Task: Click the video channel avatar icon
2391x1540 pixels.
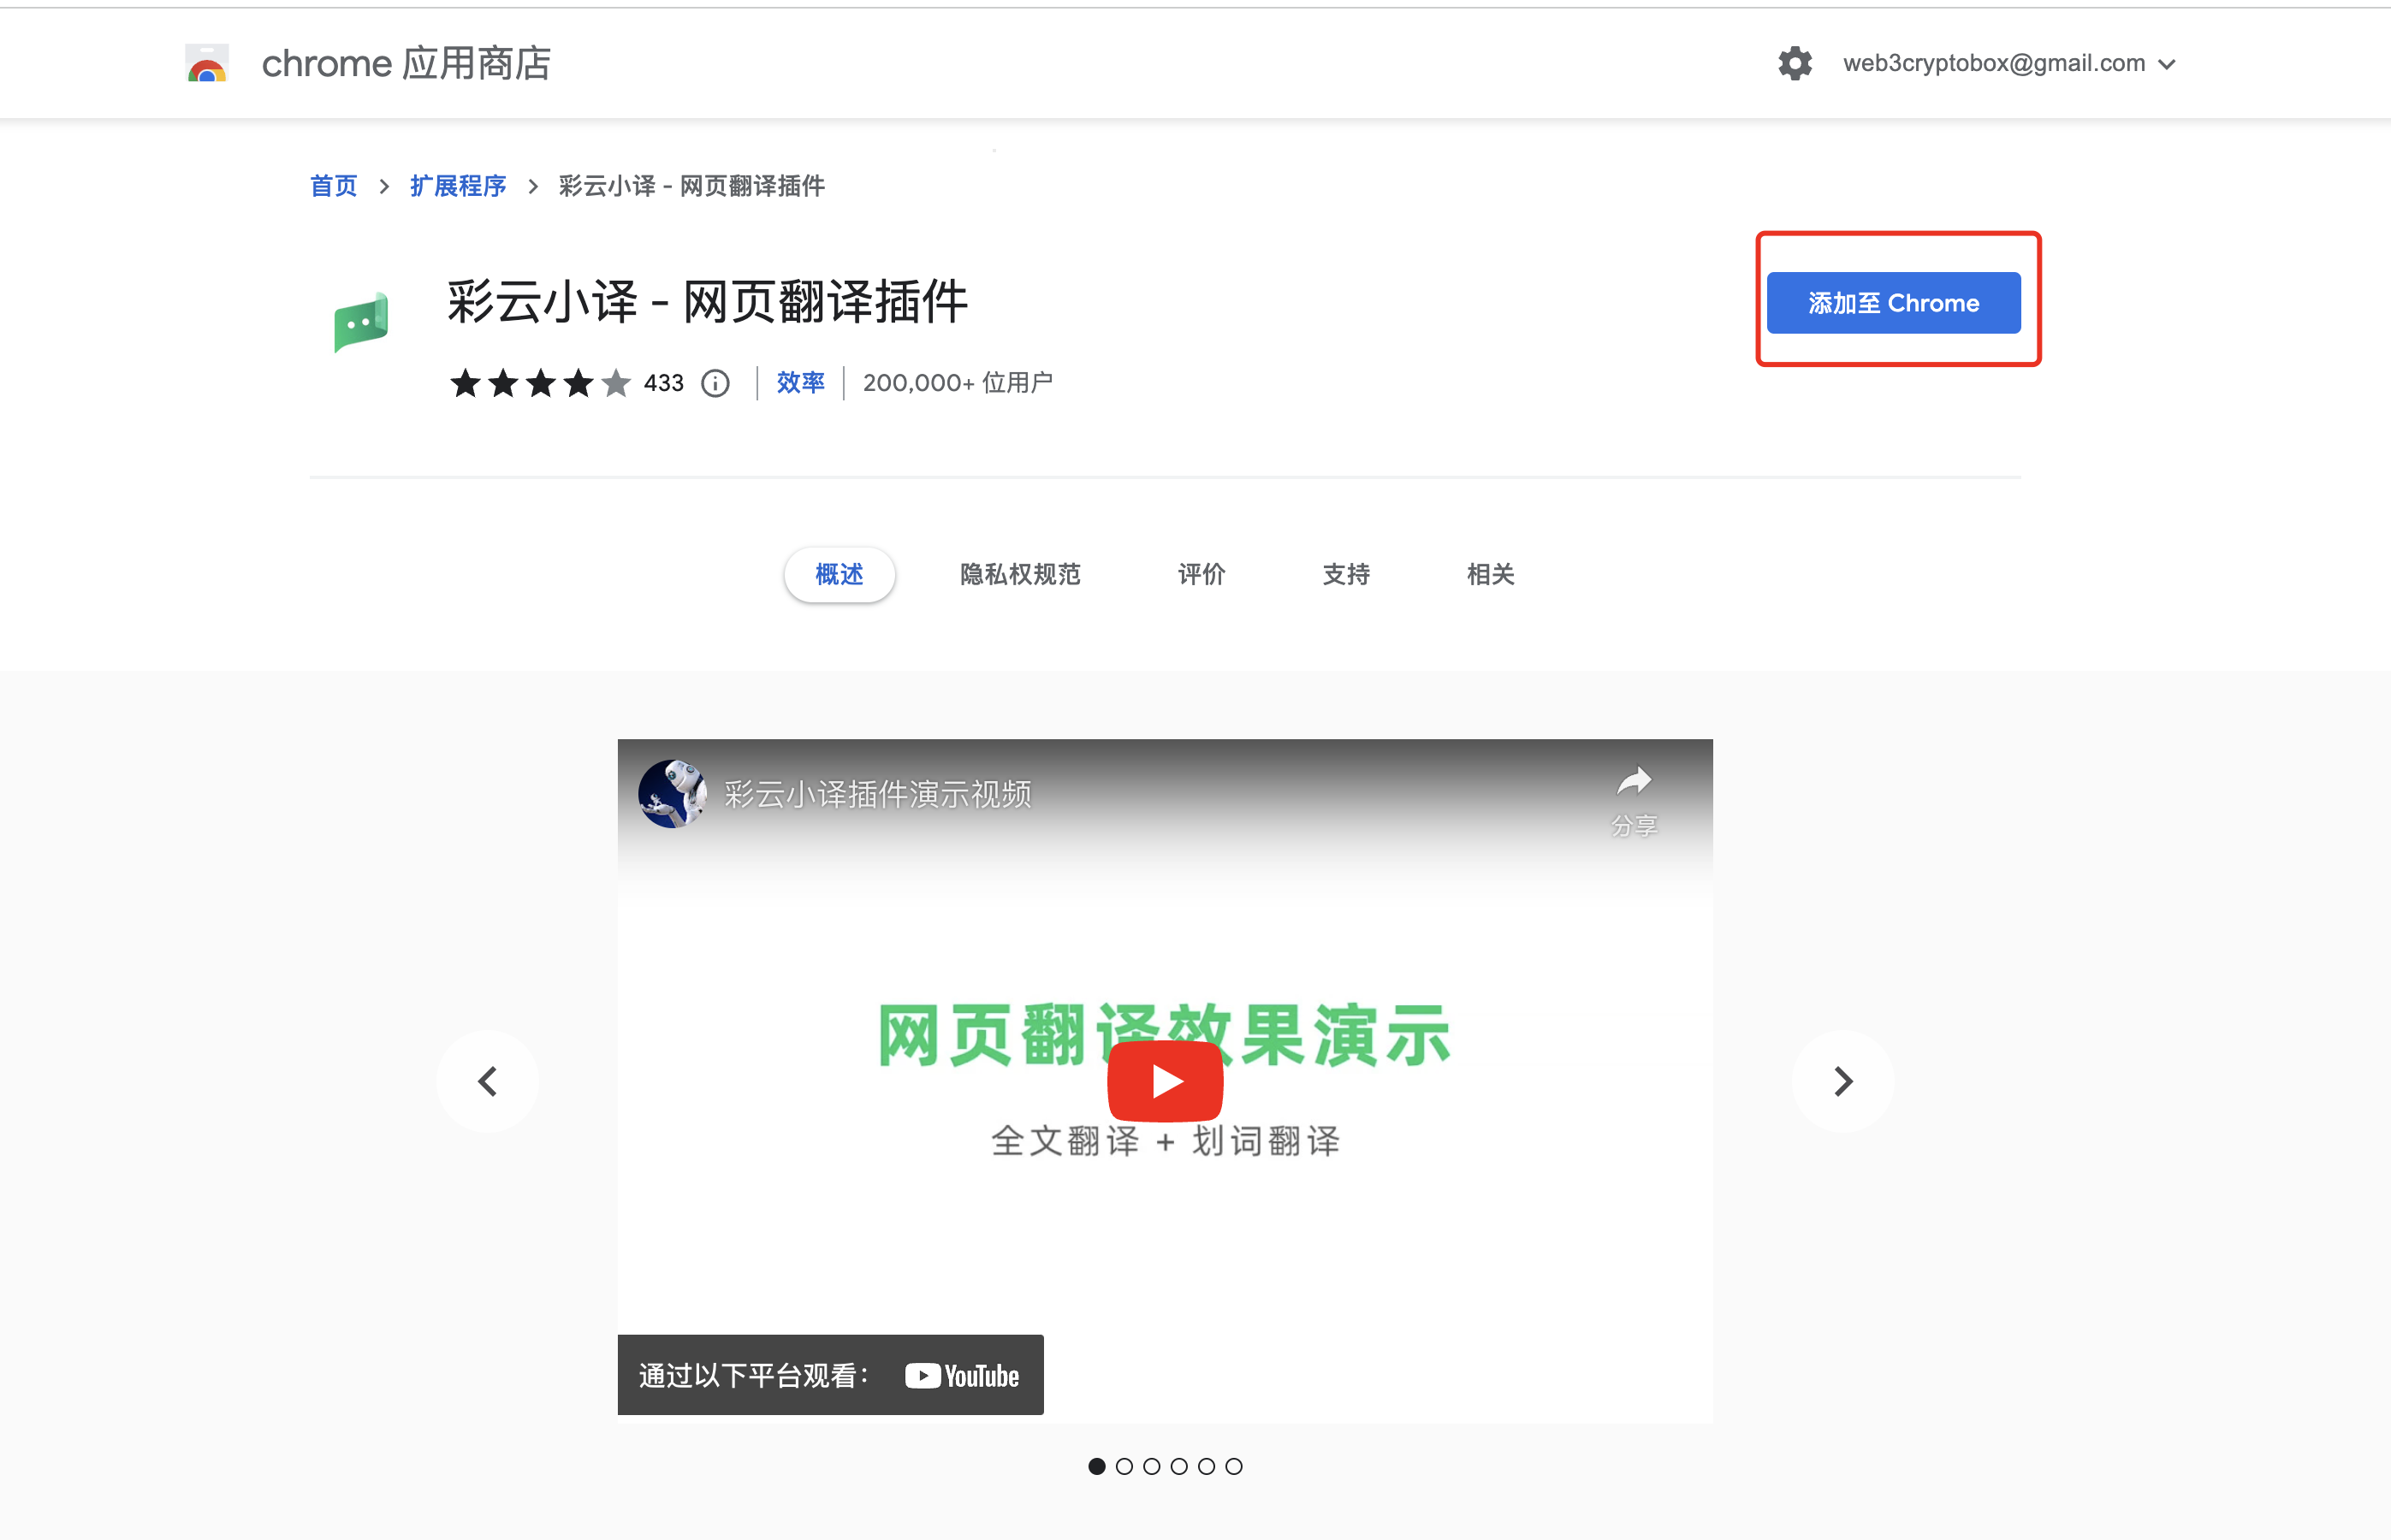Action: coord(672,794)
